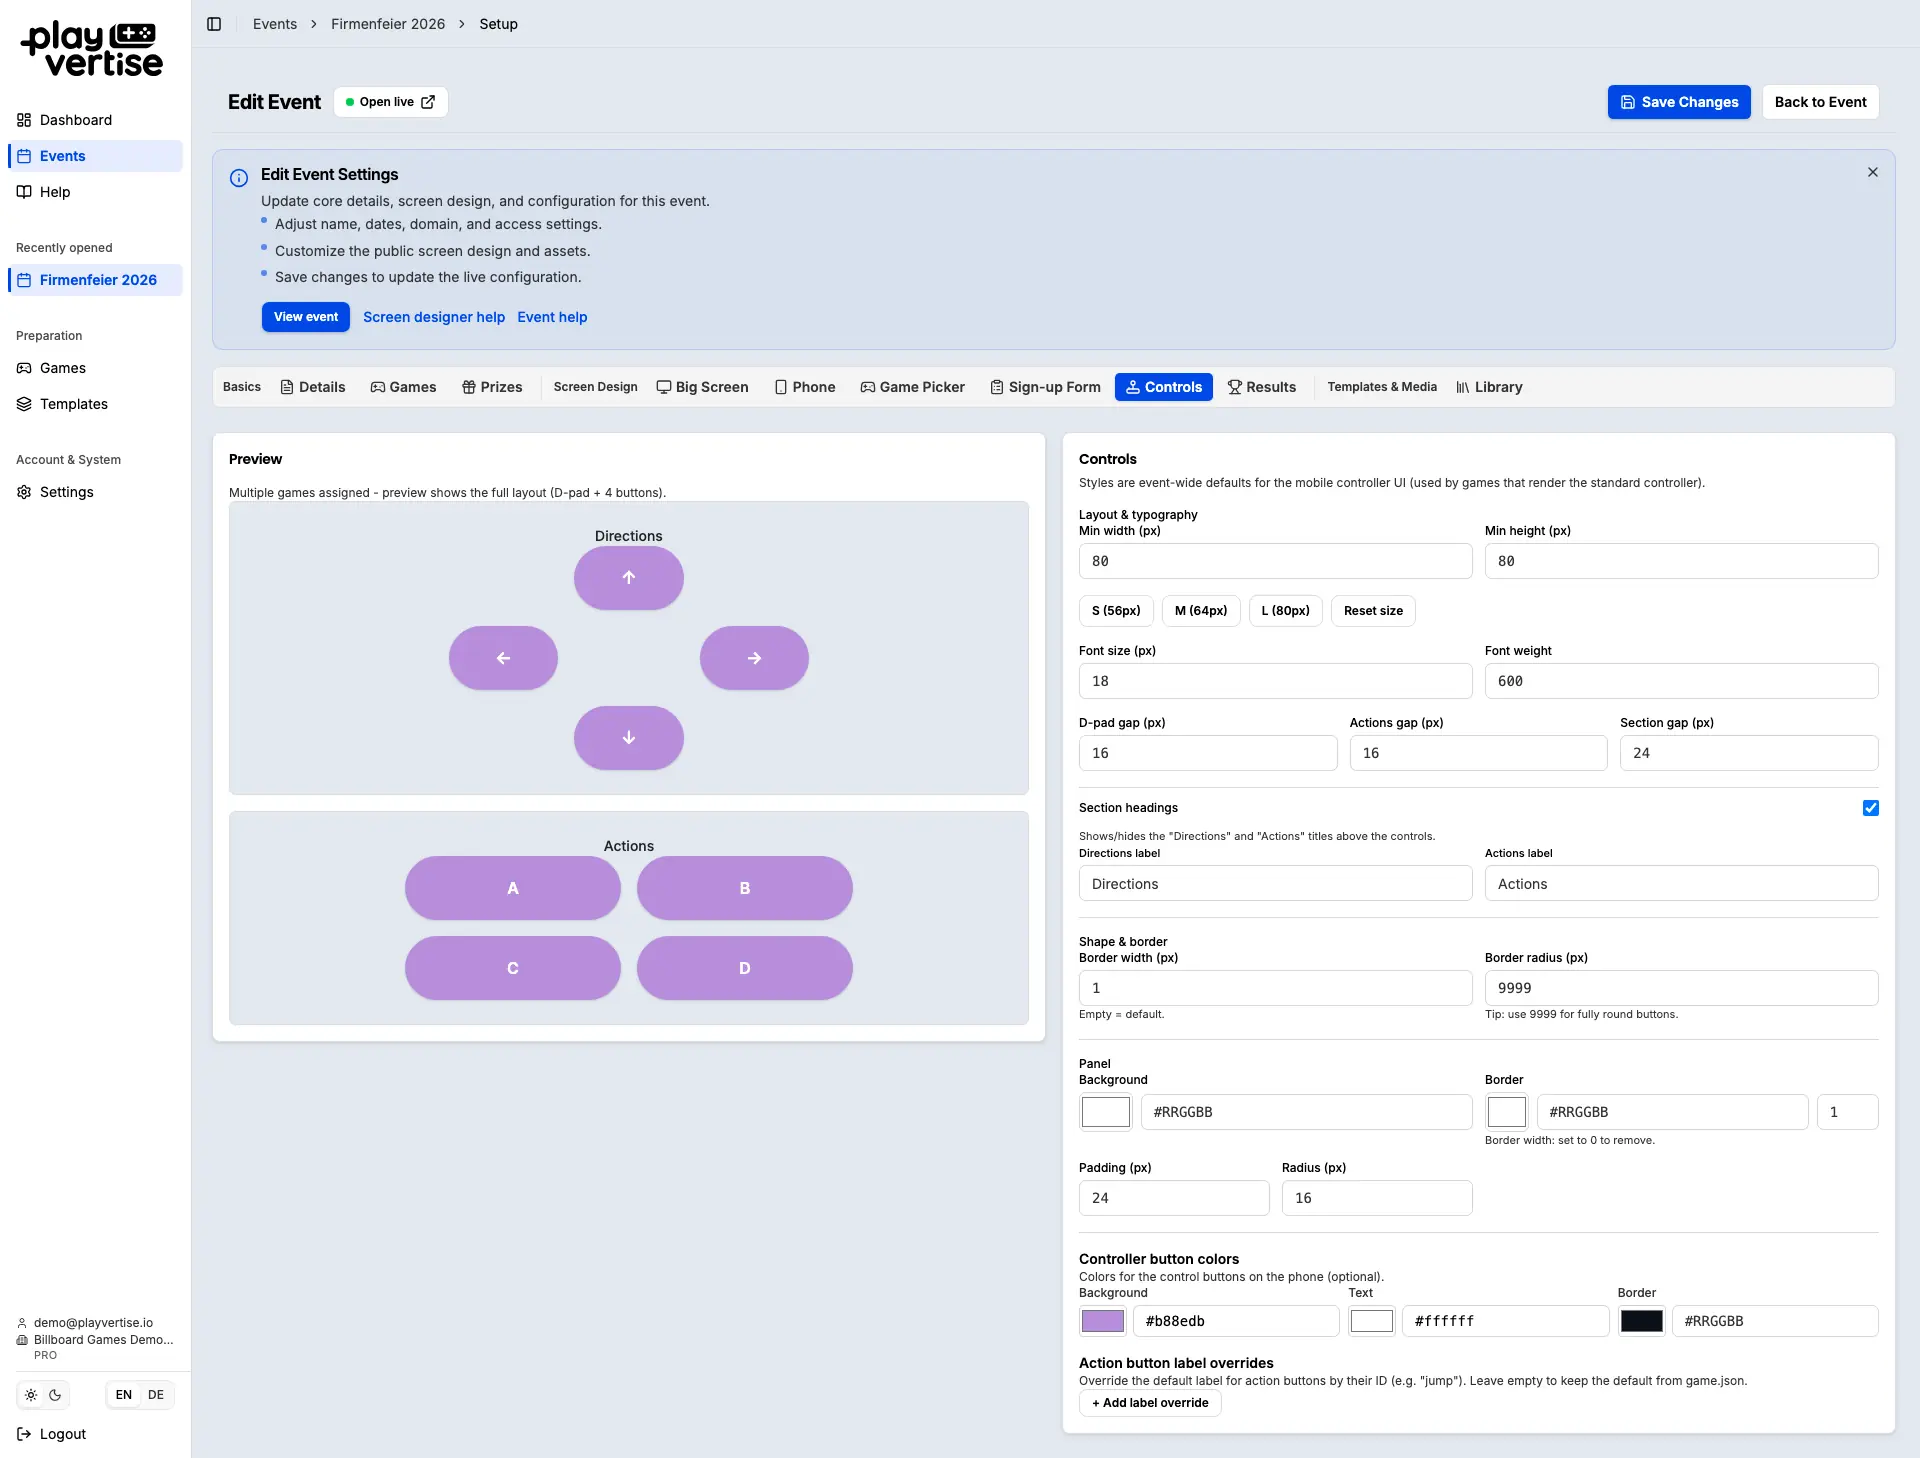Screen dimensions: 1920x1458
Task: Switch to dark theme moon icon
Action: click(x=55, y=1395)
